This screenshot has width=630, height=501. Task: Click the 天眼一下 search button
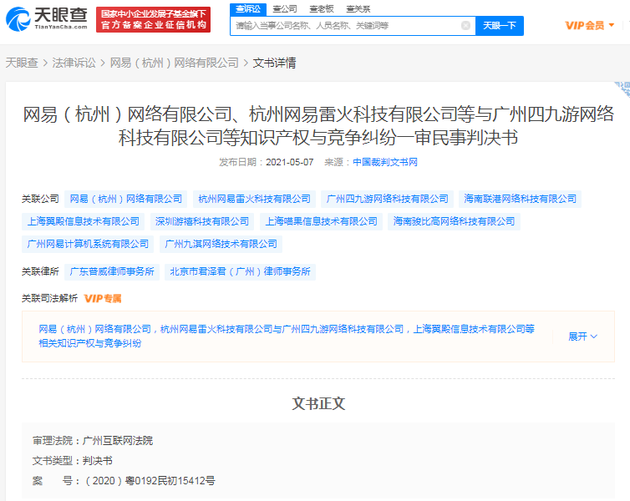pos(499,26)
